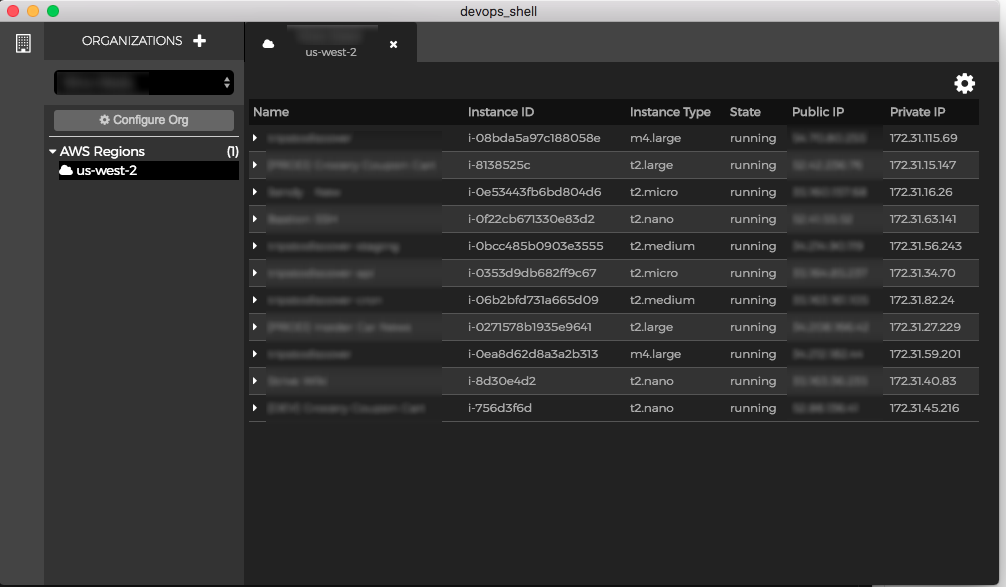This screenshot has height=587, width=1006.
Task: Click private IP 172.31.56.243
Action: [925, 246]
